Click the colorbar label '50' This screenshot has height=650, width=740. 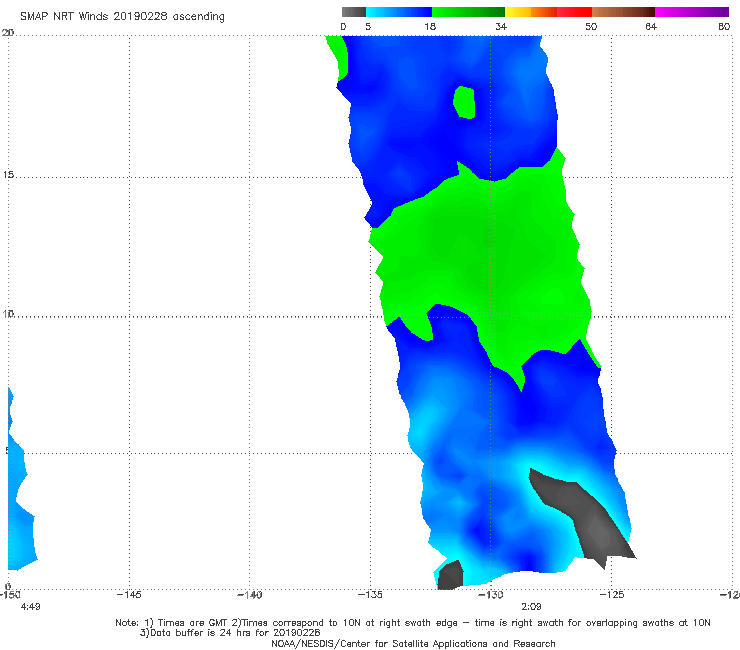591,26
